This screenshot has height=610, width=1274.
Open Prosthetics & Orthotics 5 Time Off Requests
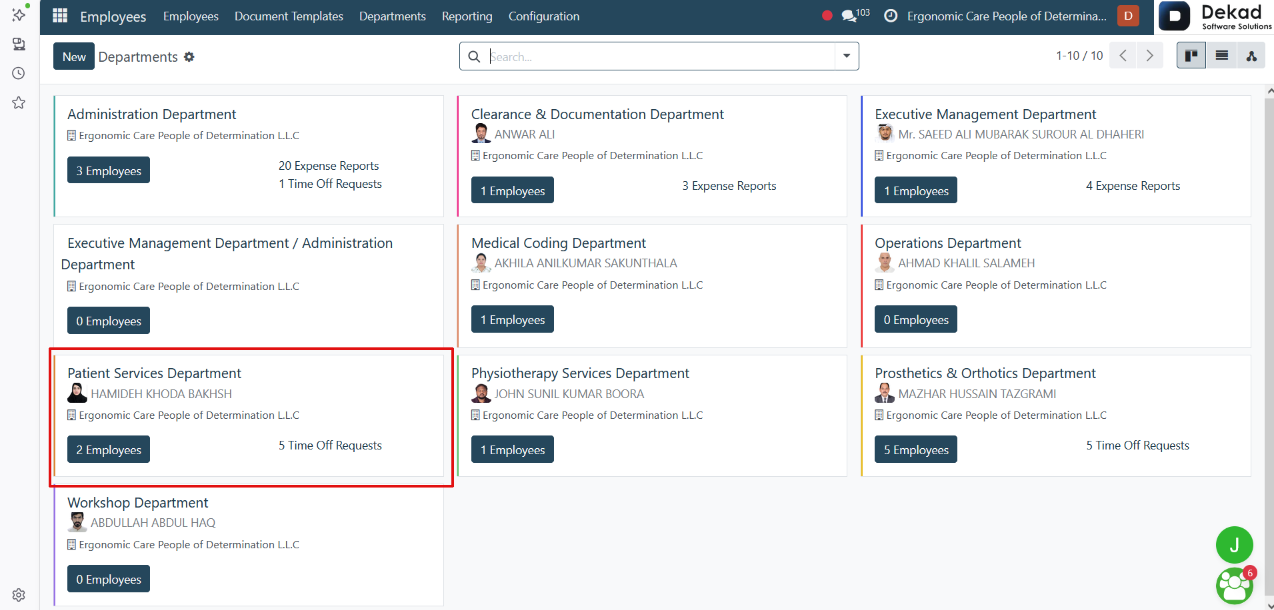1138,446
